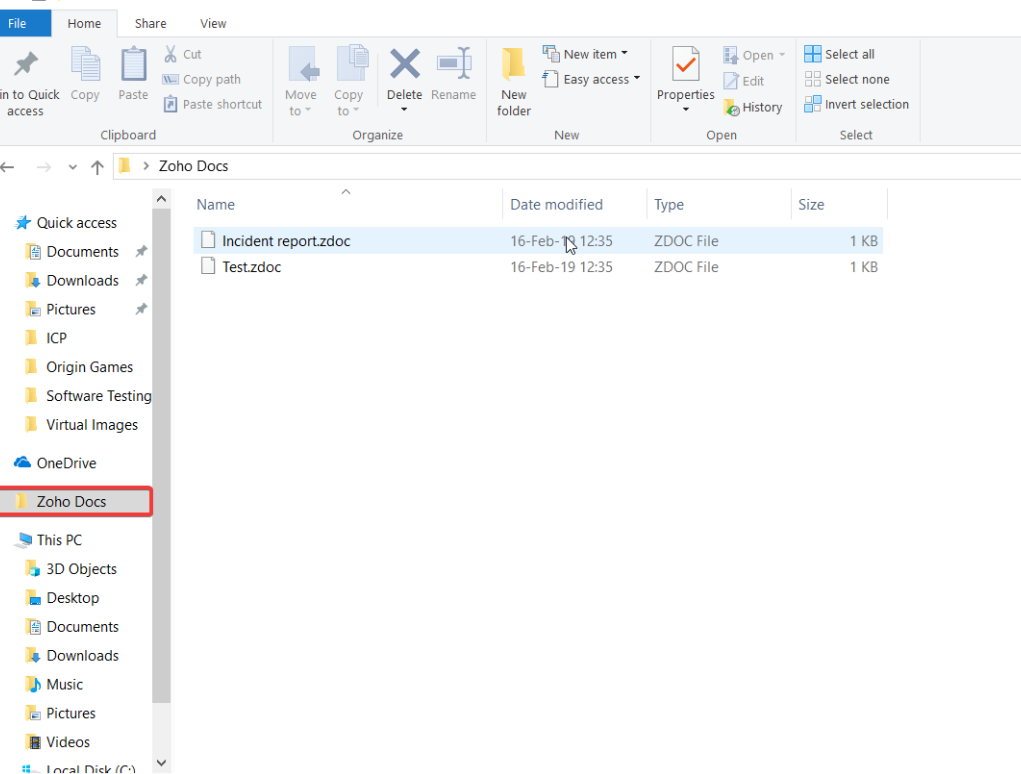Click the Paste clipboard icon
The width and height of the screenshot is (1021, 774).
coord(133,65)
